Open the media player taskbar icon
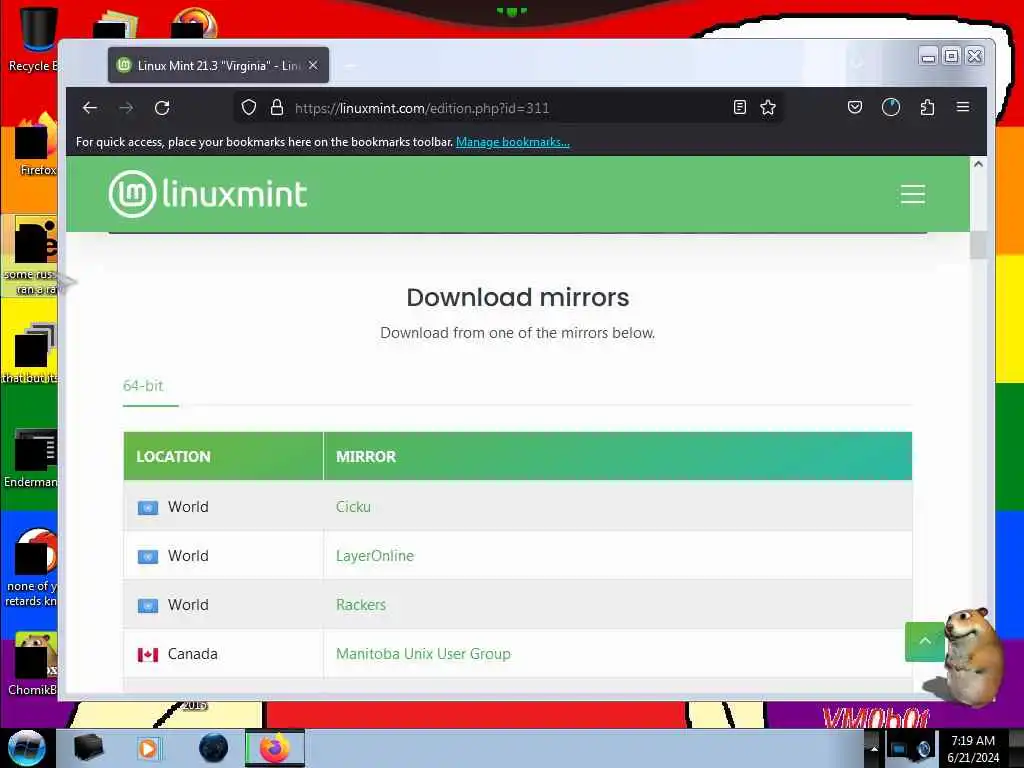1024x768 pixels. tap(148, 748)
